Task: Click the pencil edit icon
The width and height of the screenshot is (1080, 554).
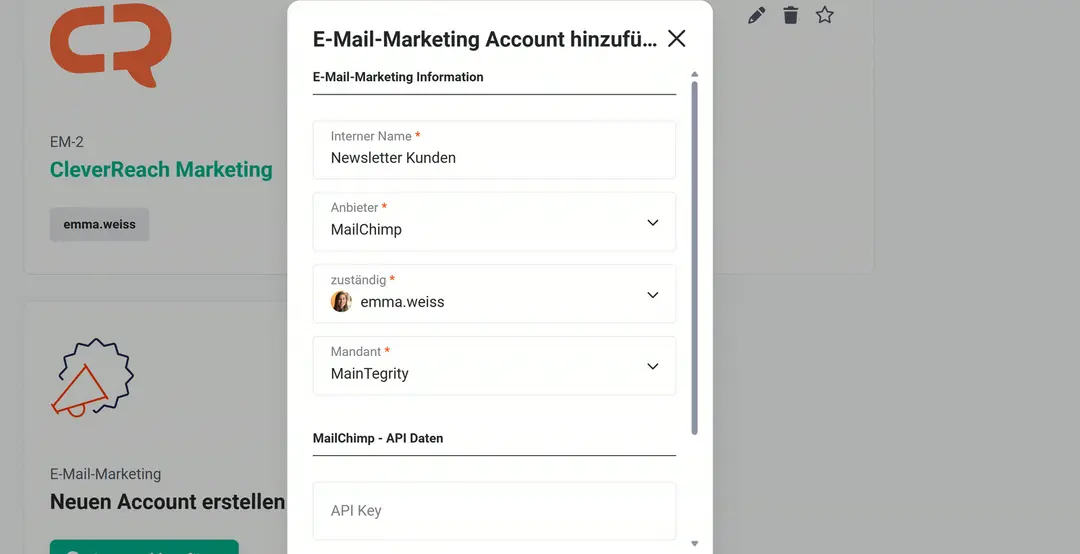Action: (x=756, y=15)
